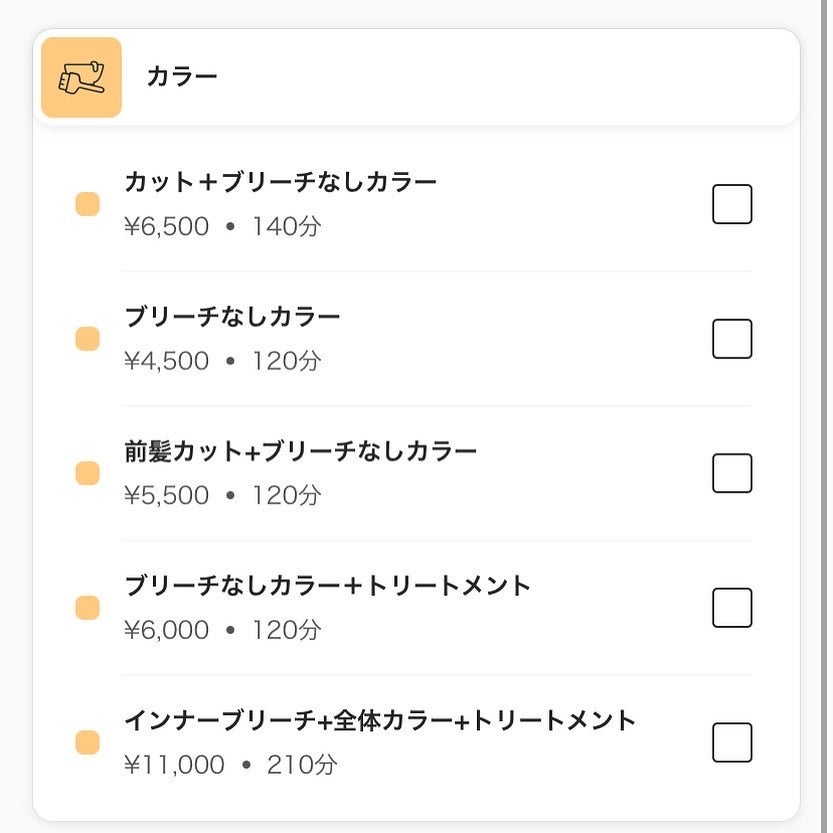
Task: Enable the ブリーチなしカラー+トリートメント checkbox
Action: 731,607
